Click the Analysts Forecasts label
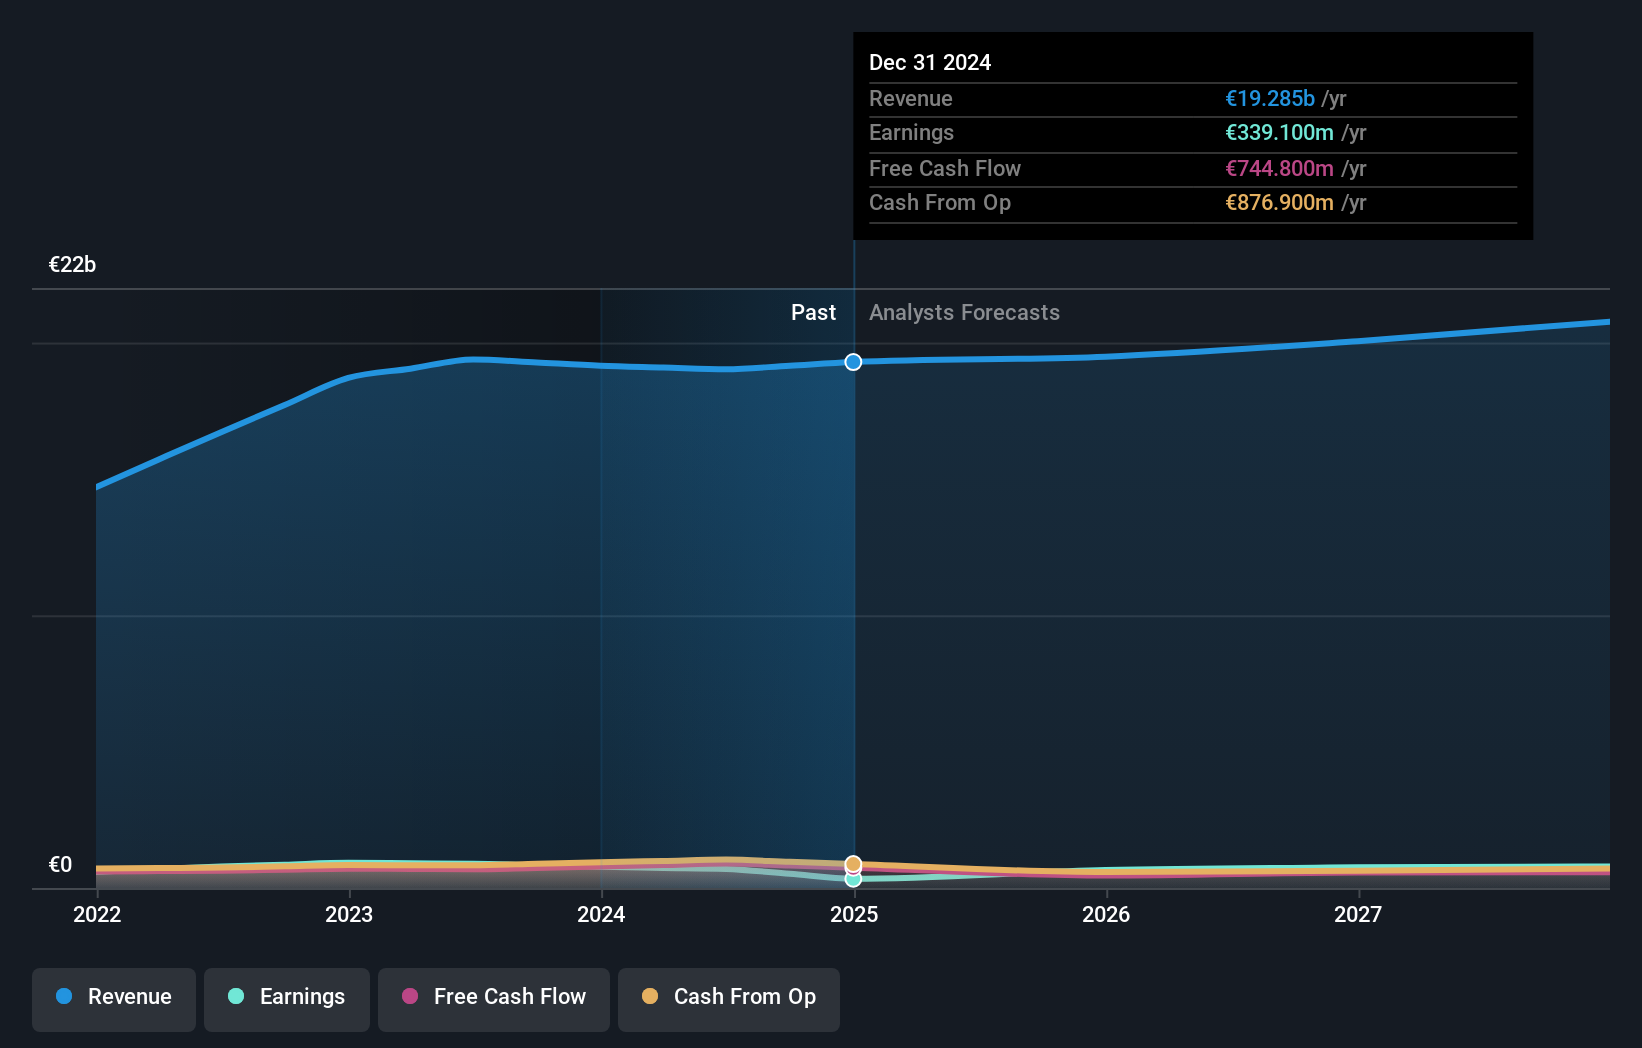 click(x=964, y=312)
